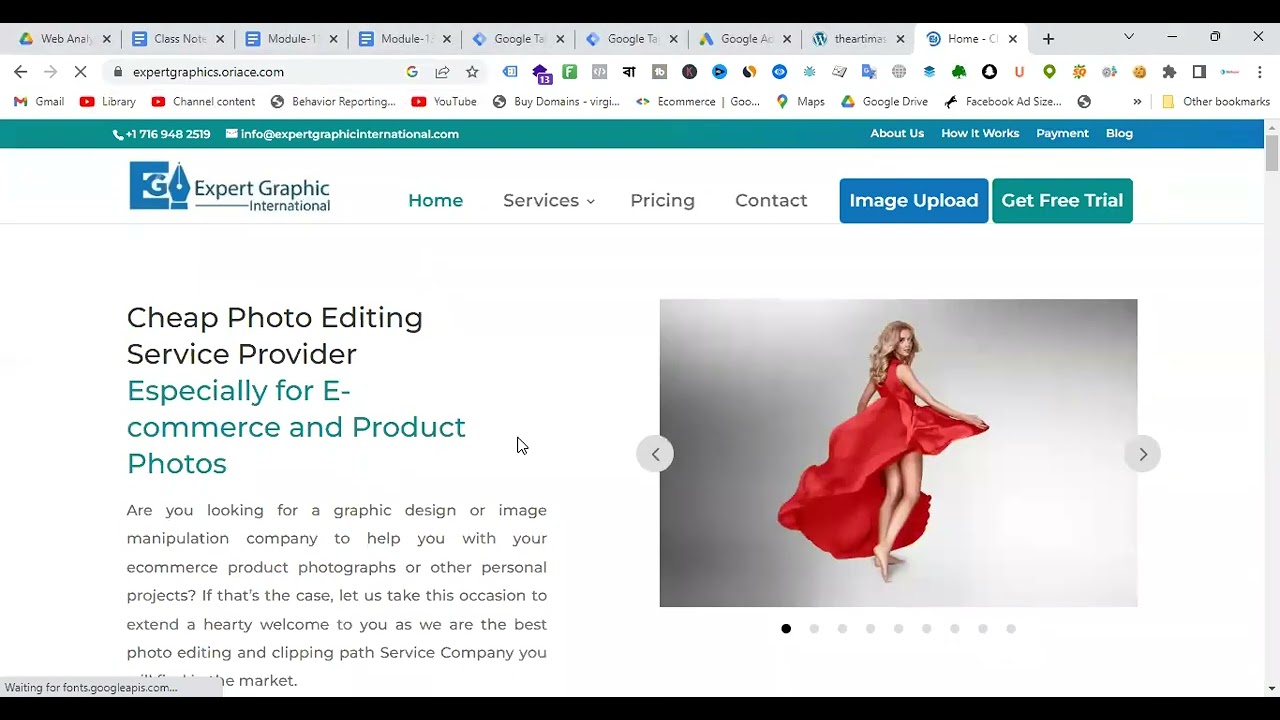This screenshot has height=720, width=1280.
Task: Select the second carousel dot
Action: 814,629
